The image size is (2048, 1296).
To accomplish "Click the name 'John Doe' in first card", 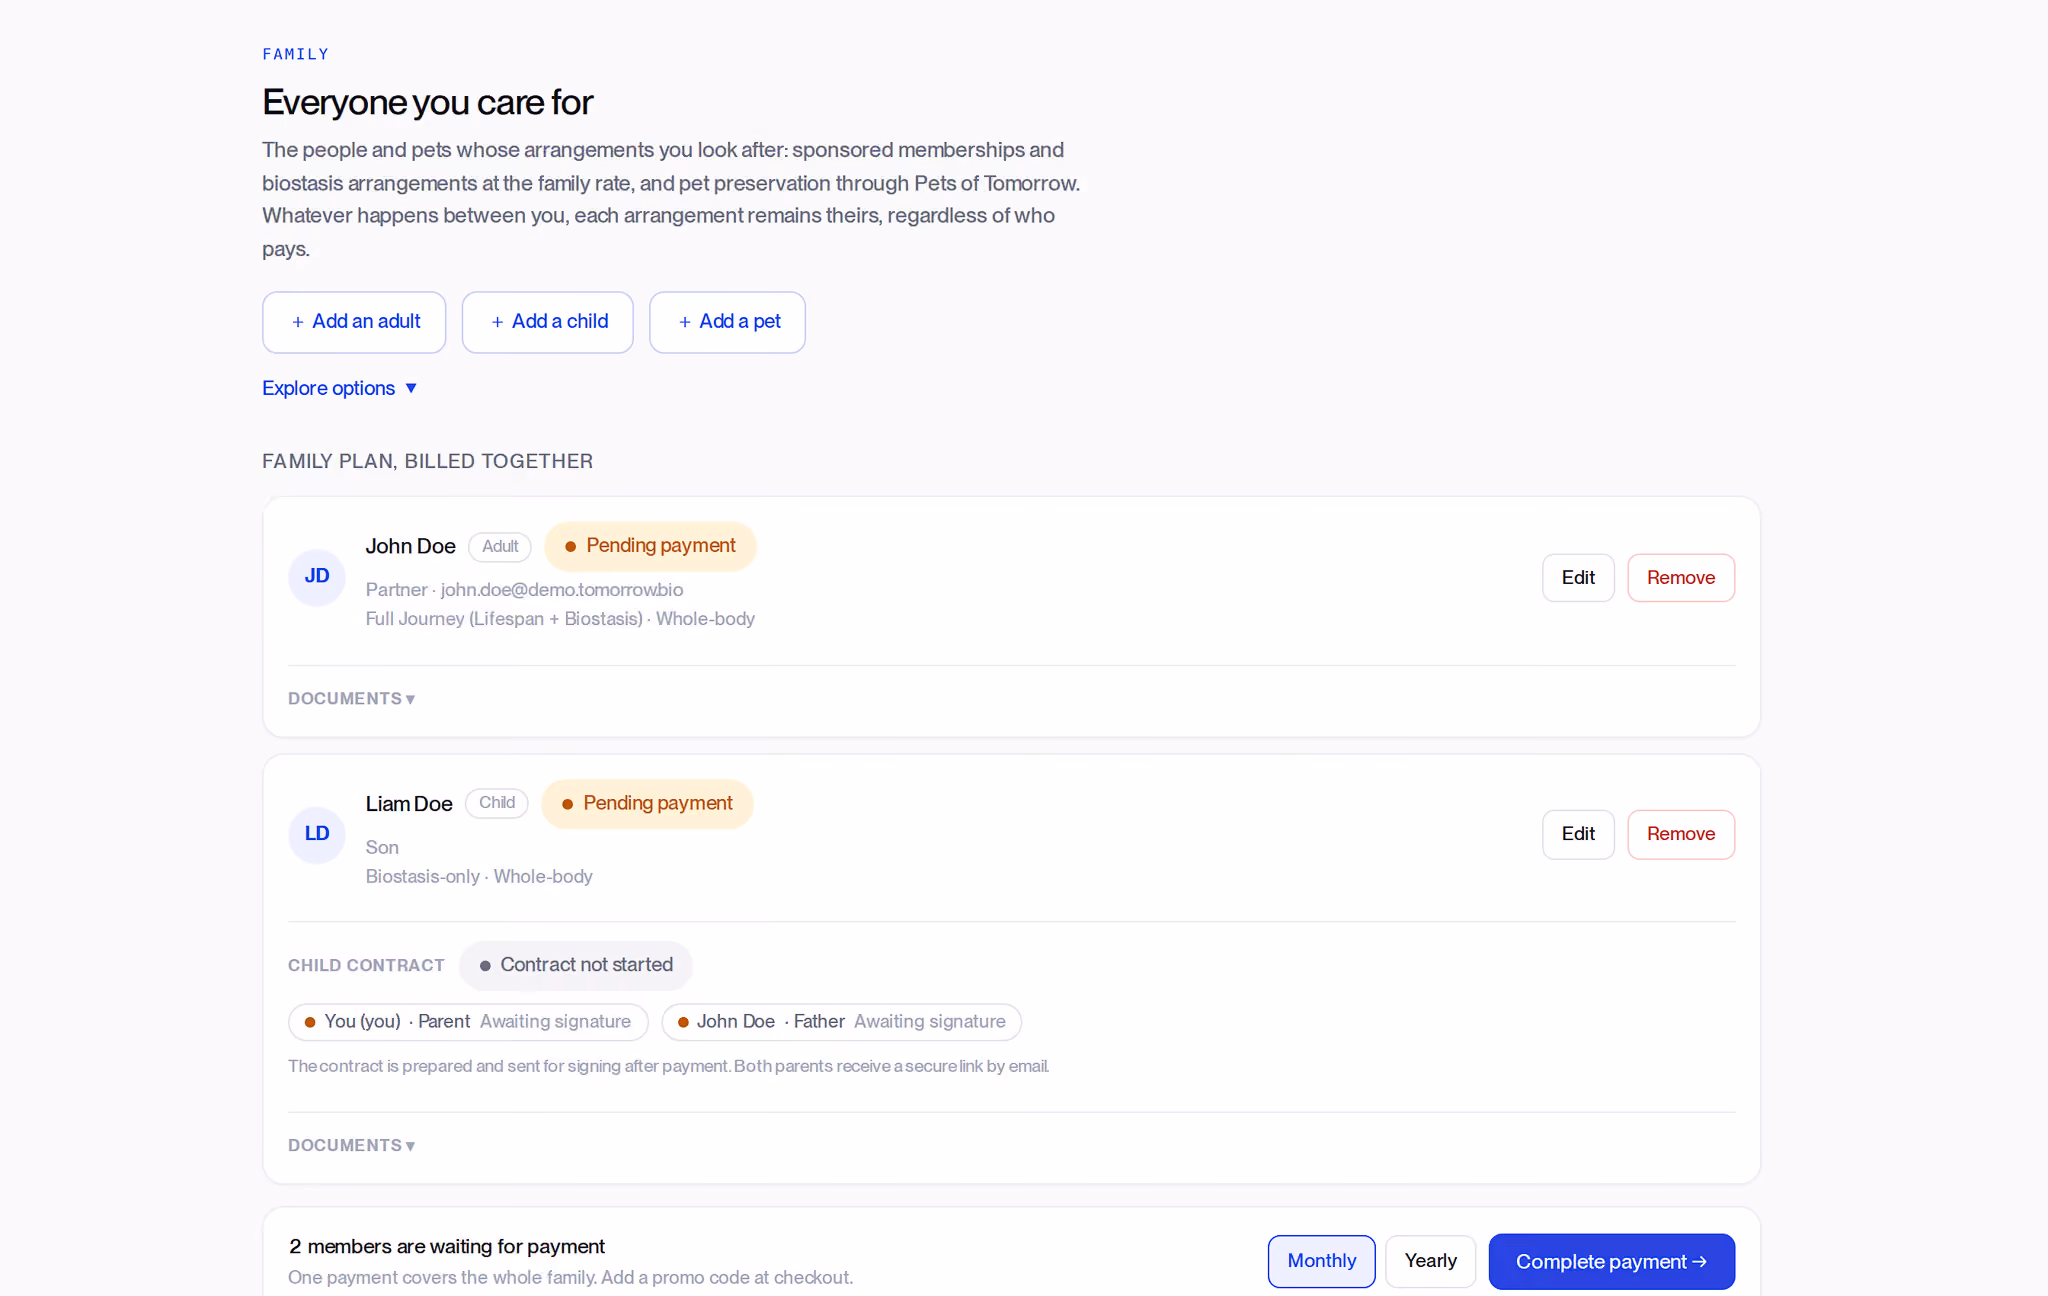I will (410, 547).
